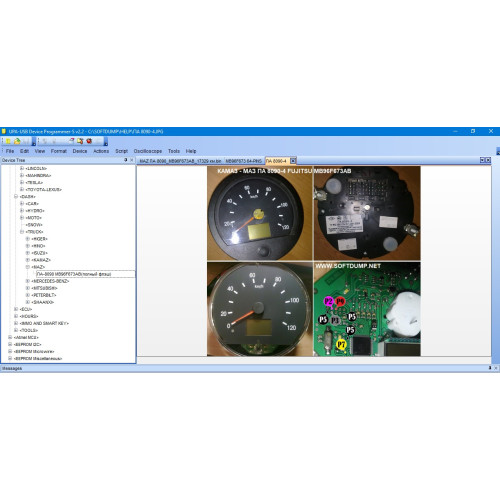Select the <KAMAZ> tree item
Viewport: 500px width, 500px height.
coord(41,260)
